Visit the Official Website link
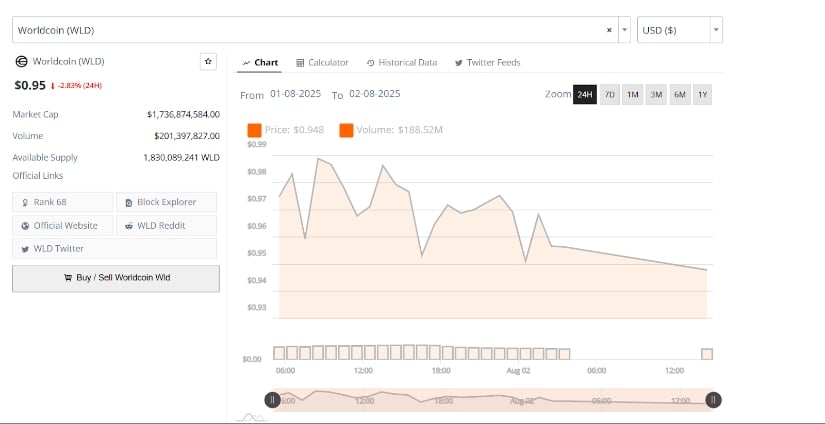The image size is (825, 424). pos(63,225)
